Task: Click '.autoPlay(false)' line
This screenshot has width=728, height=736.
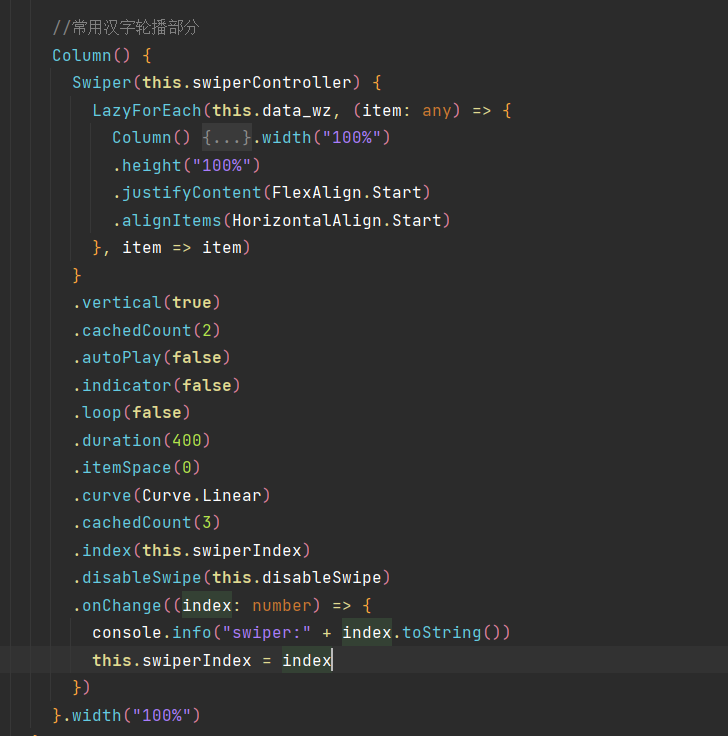Action: click(x=152, y=357)
